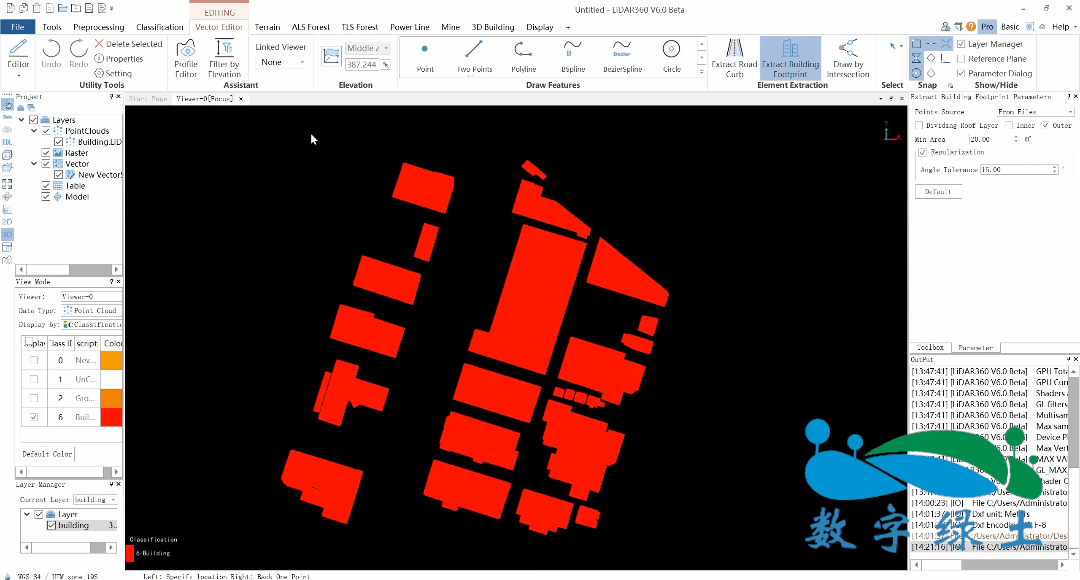Screen dimensions: 1080x580
Task: Select the BezierSpline draw tool
Action: tap(622, 56)
